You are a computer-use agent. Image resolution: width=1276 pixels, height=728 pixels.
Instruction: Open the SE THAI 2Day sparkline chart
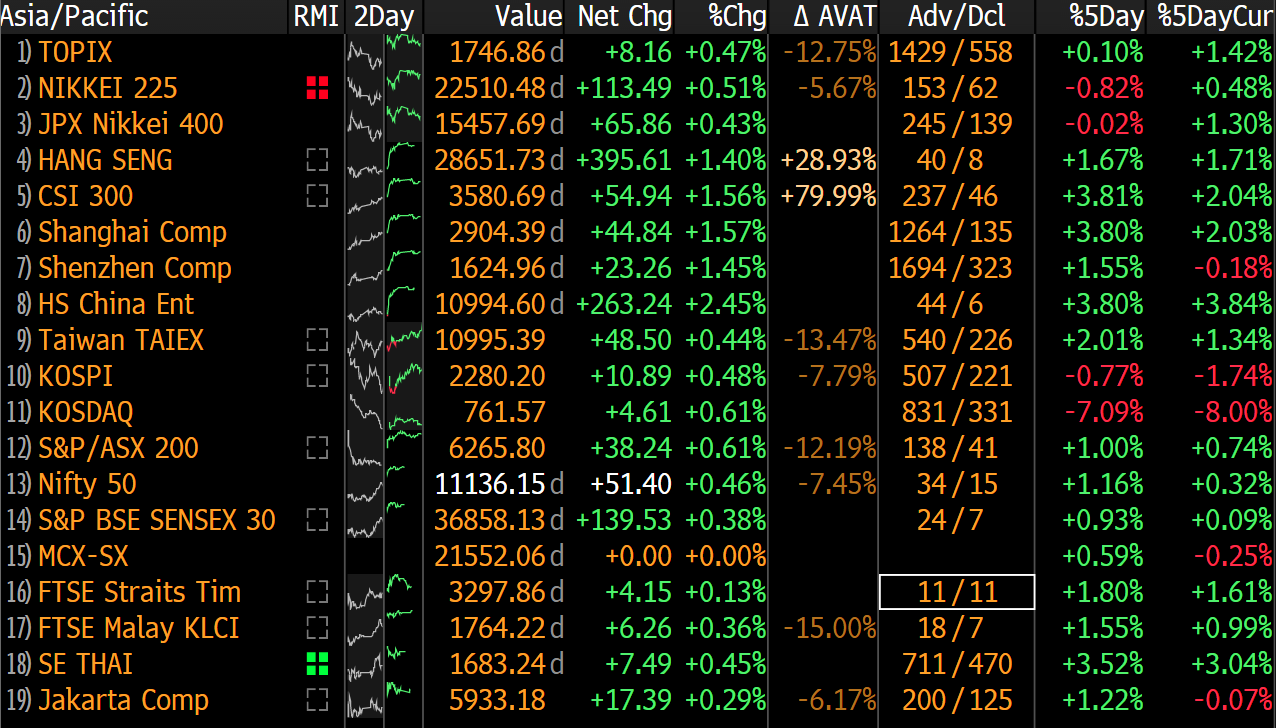click(384, 664)
